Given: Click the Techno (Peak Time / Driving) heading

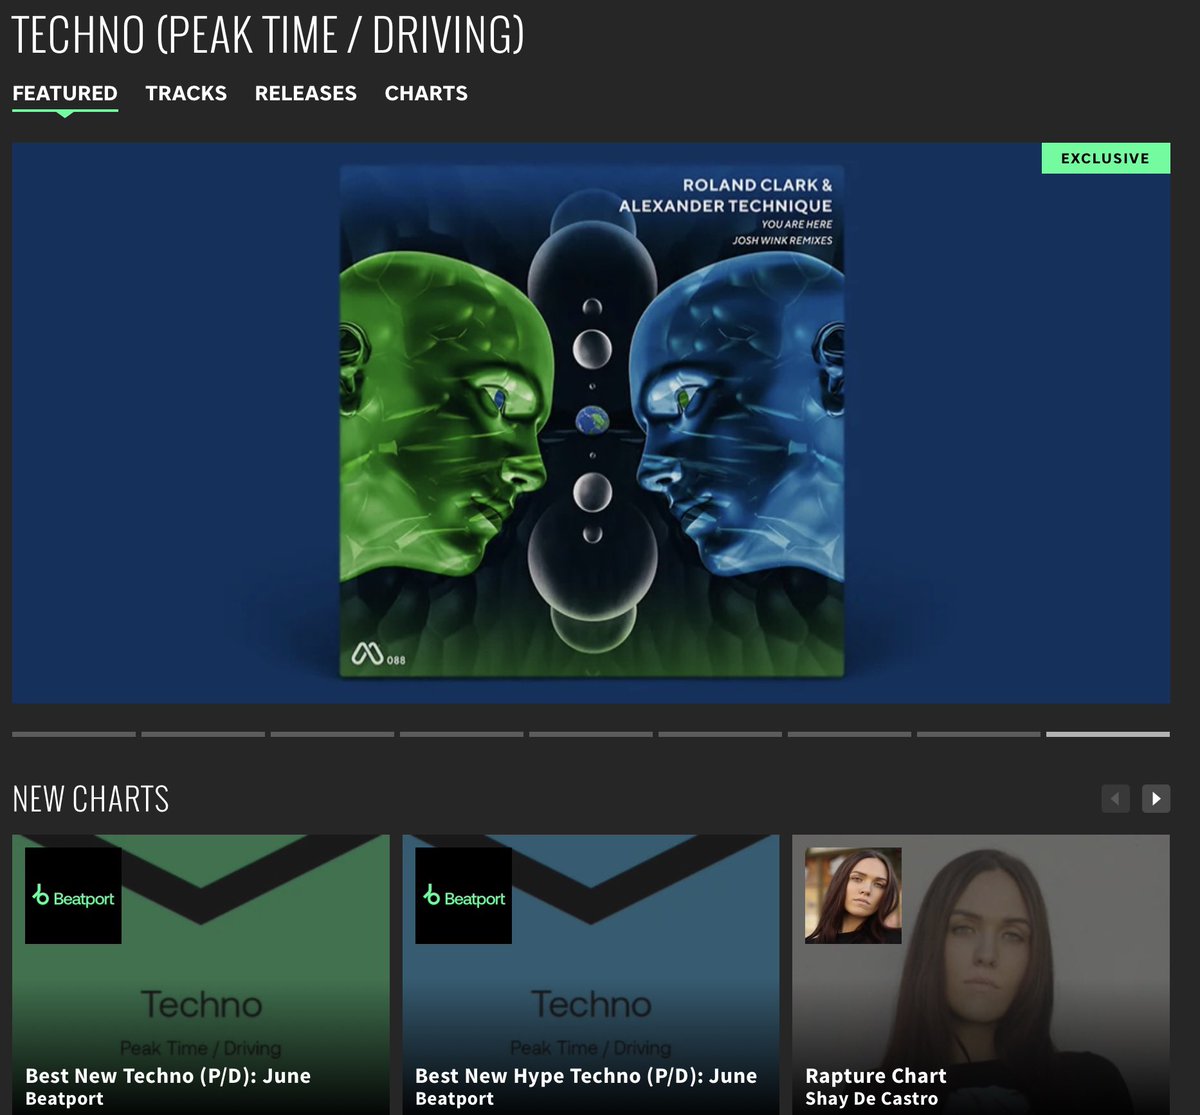Looking at the screenshot, I should (268, 36).
